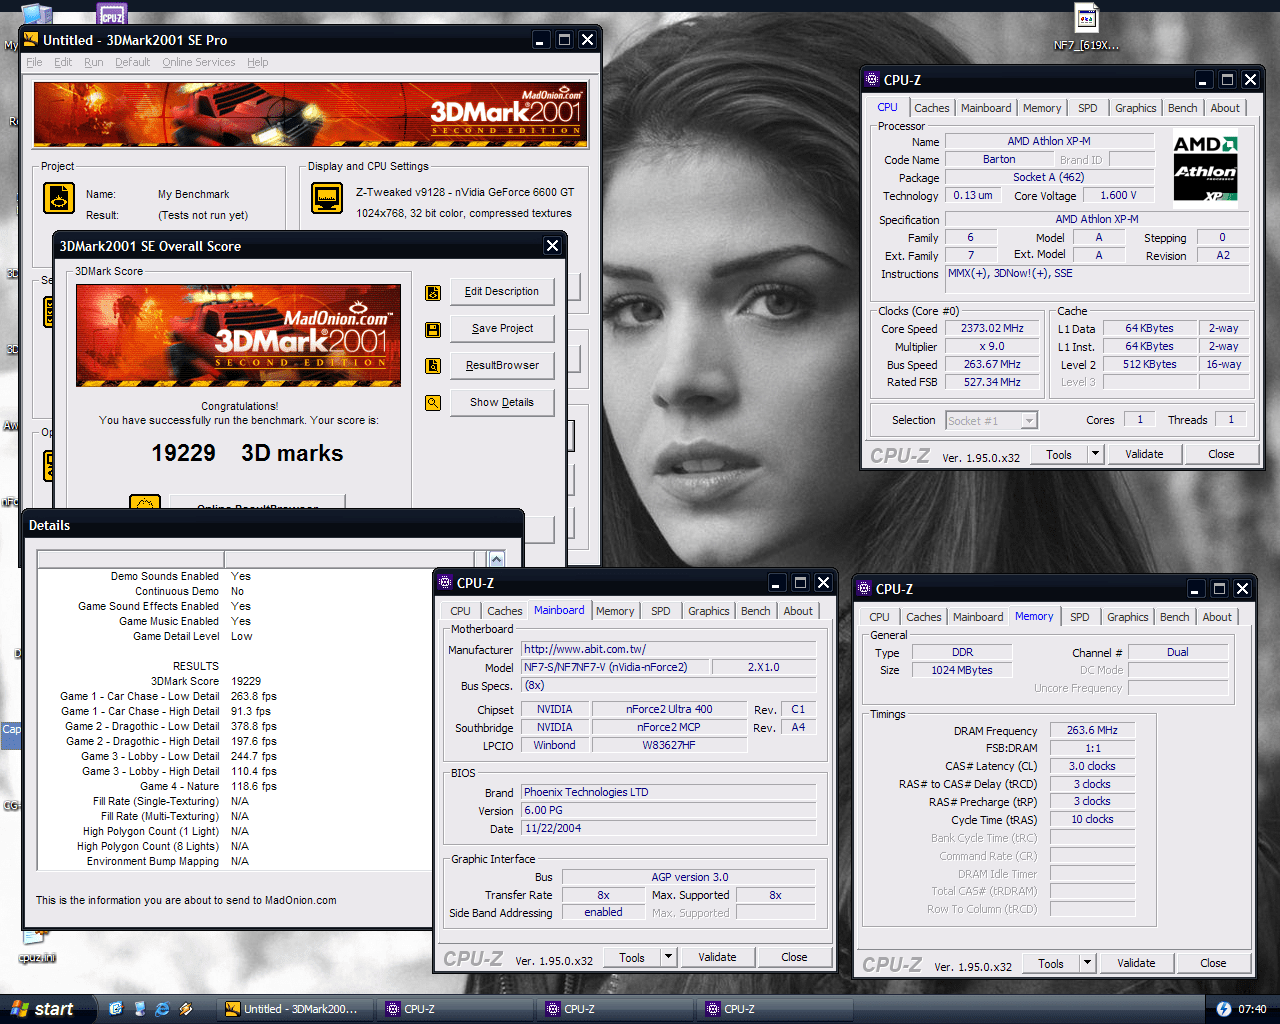The height and width of the screenshot is (1024, 1280).
Task: Click the Project section icon in 3DMark
Action: point(59,198)
